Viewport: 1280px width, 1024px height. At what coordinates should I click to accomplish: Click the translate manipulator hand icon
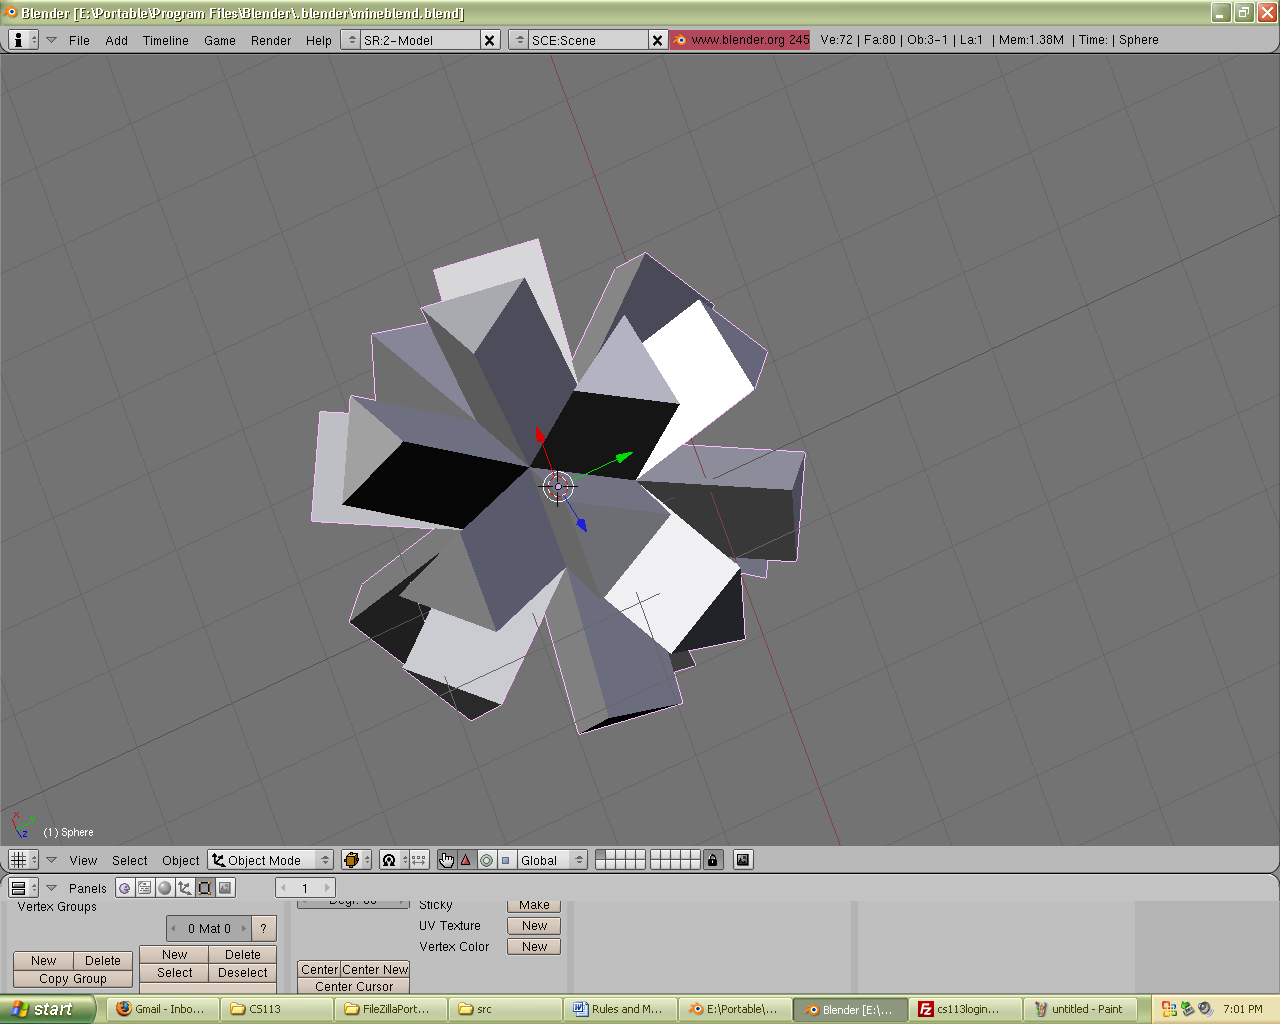pos(446,860)
